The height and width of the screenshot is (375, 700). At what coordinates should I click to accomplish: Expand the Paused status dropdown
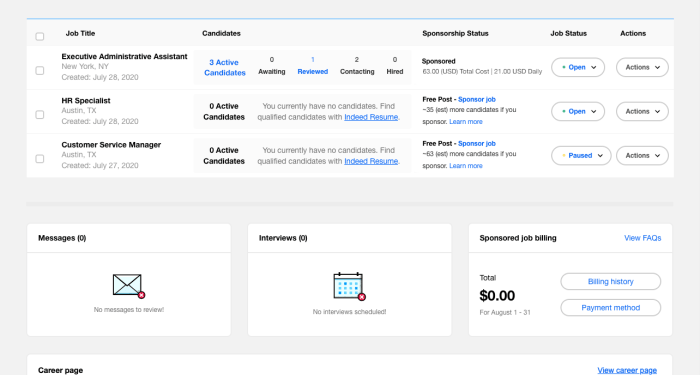coord(581,156)
